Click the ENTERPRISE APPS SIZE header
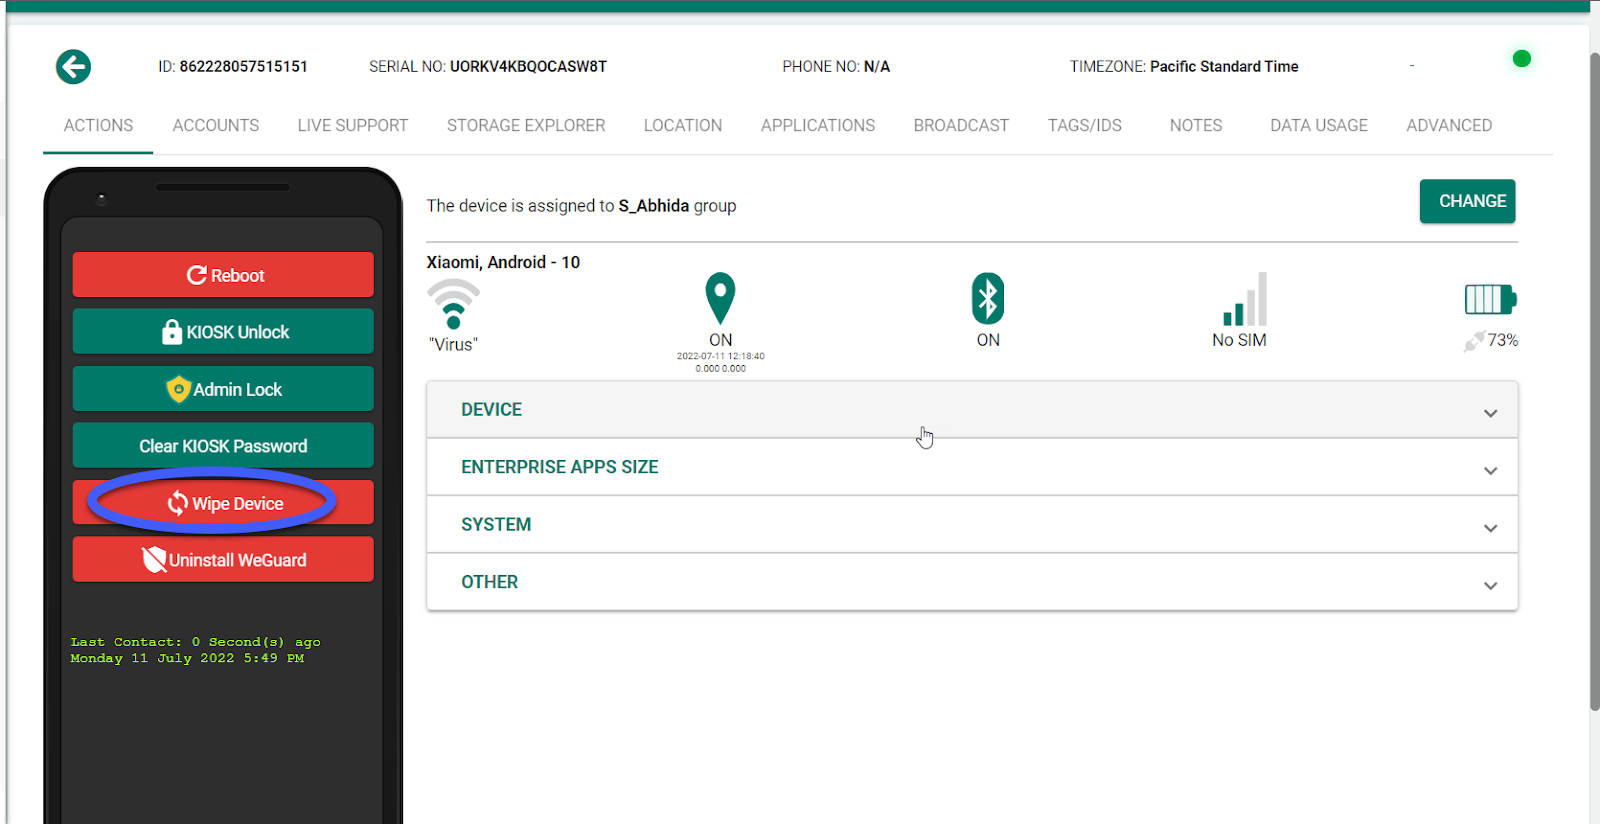The width and height of the screenshot is (1600, 824). point(560,467)
